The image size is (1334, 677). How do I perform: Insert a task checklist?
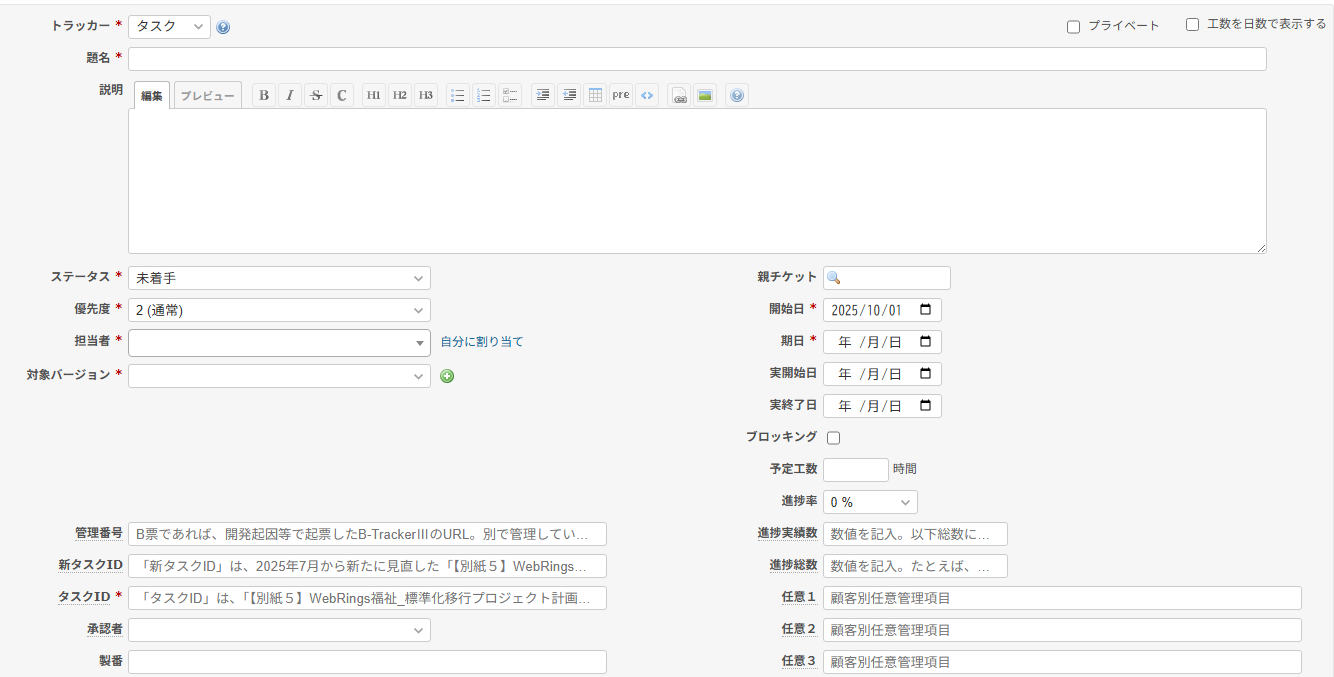510,95
